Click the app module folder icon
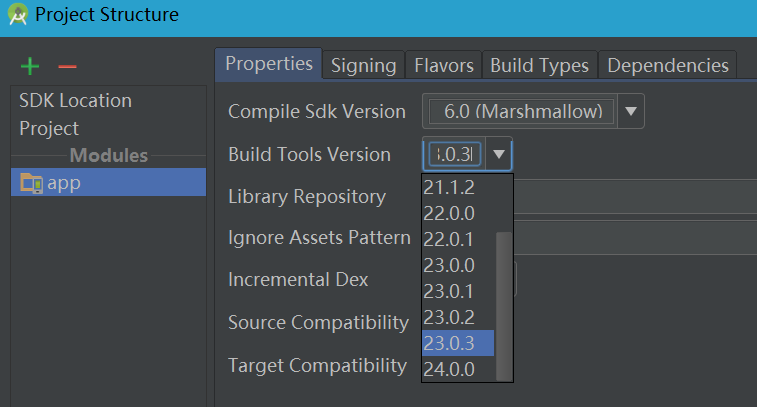The width and height of the screenshot is (757, 407). point(31,183)
